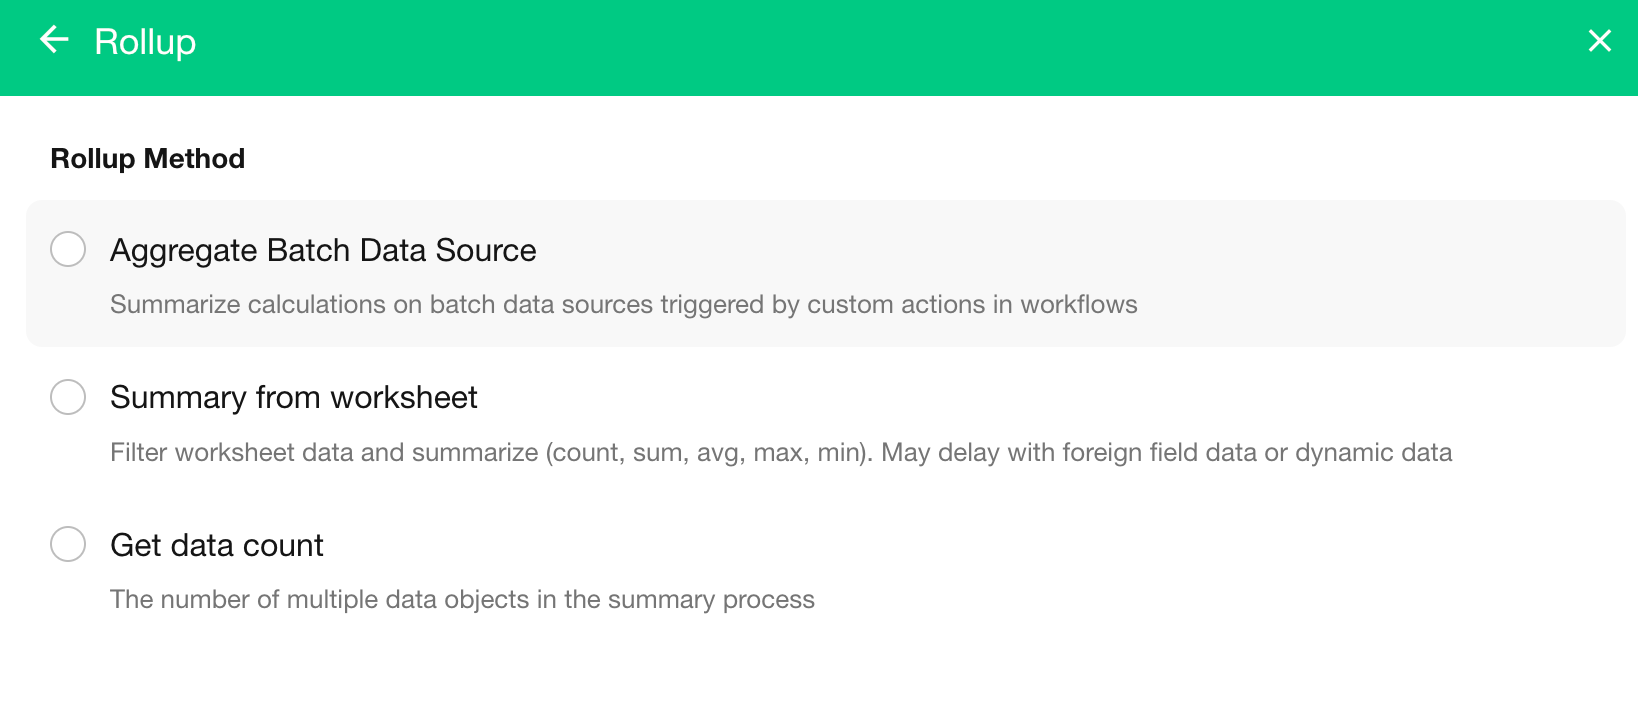Click the back arrow beside Rollup
The width and height of the screenshot is (1638, 720).
(54, 40)
